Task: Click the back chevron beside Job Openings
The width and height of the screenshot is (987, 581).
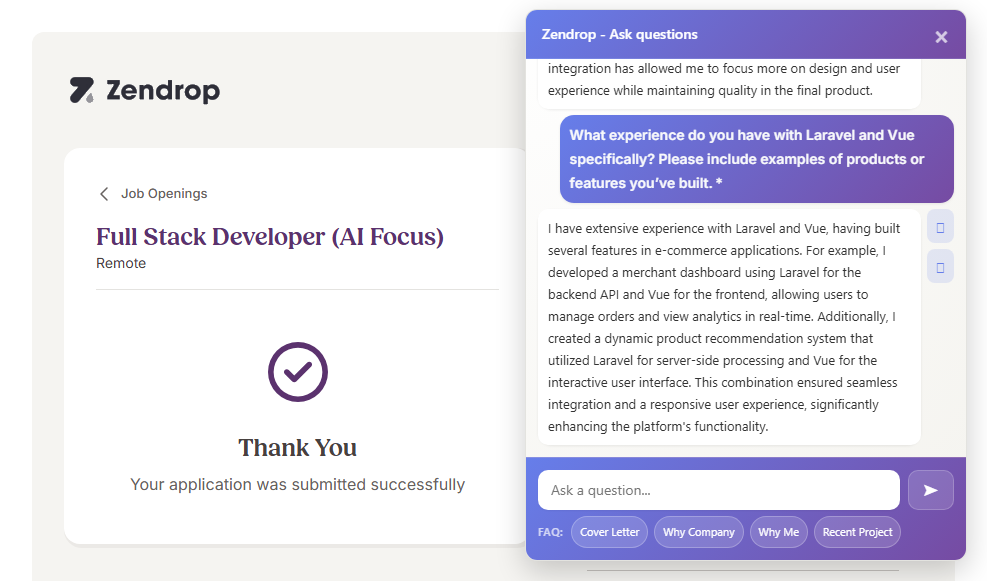Action: [104, 194]
